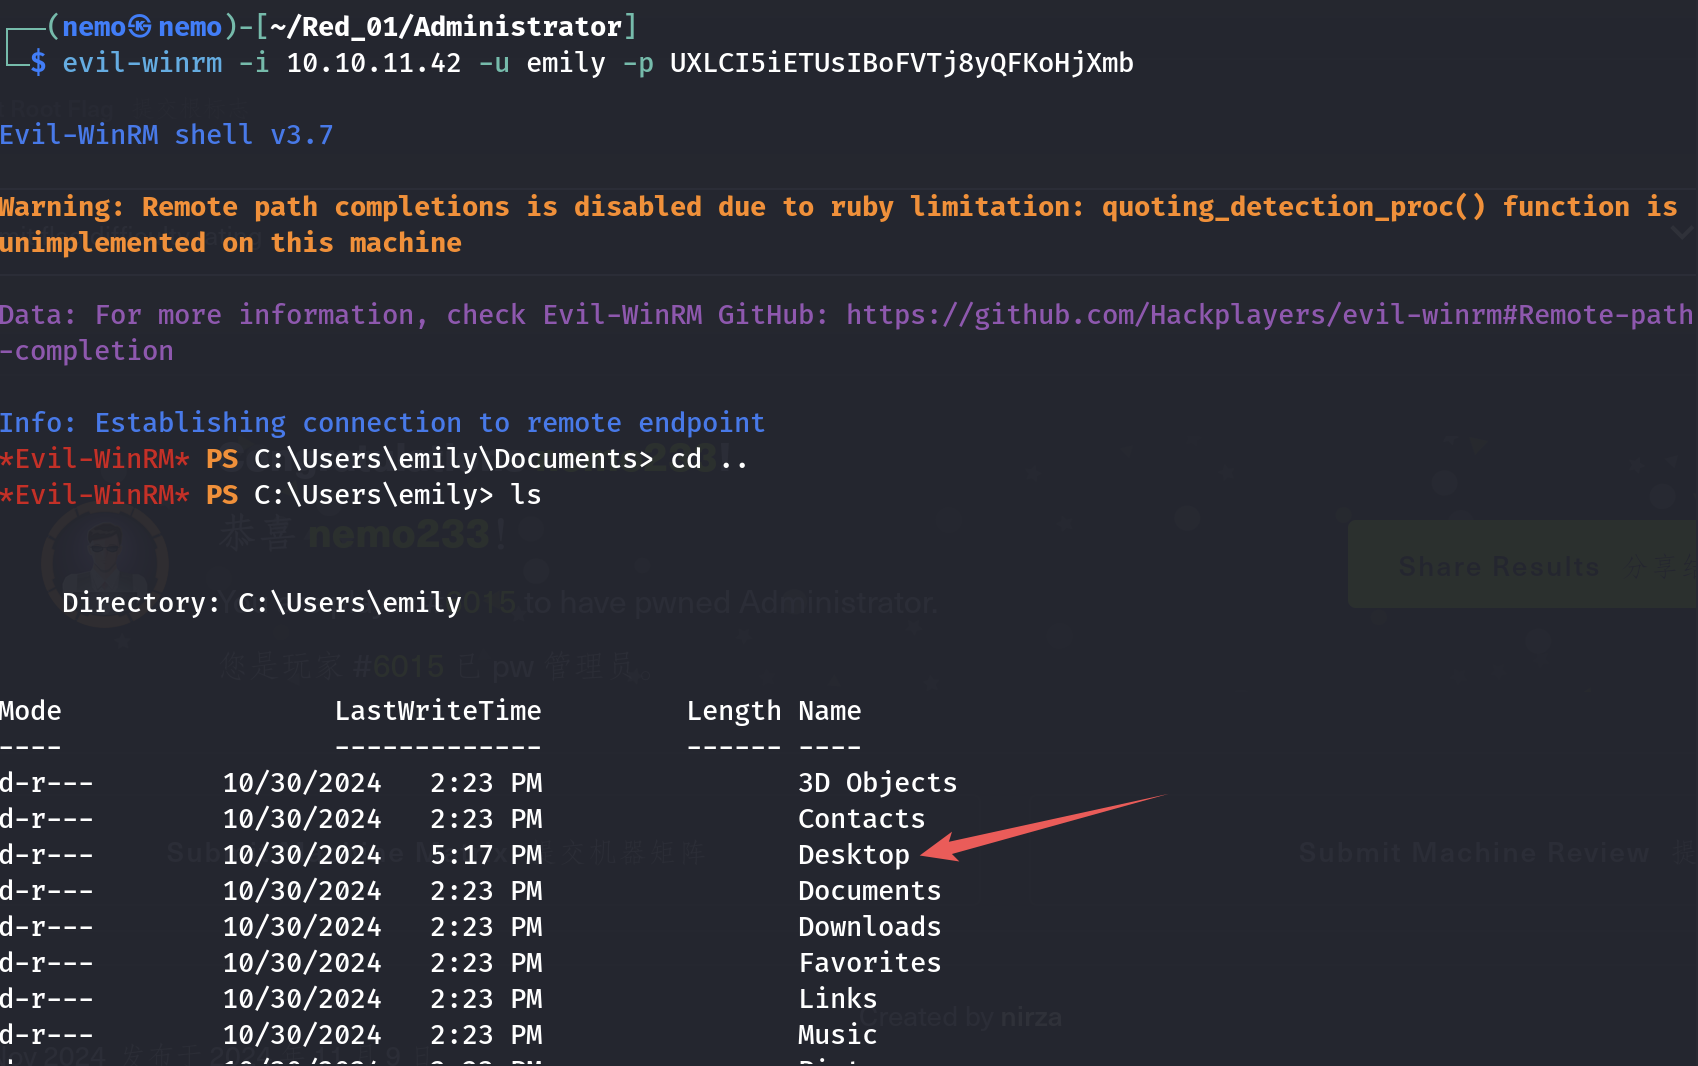The width and height of the screenshot is (1698, 1066).
Task: Click the LastWriteTime column header
Action: click(x=437, y=711)
